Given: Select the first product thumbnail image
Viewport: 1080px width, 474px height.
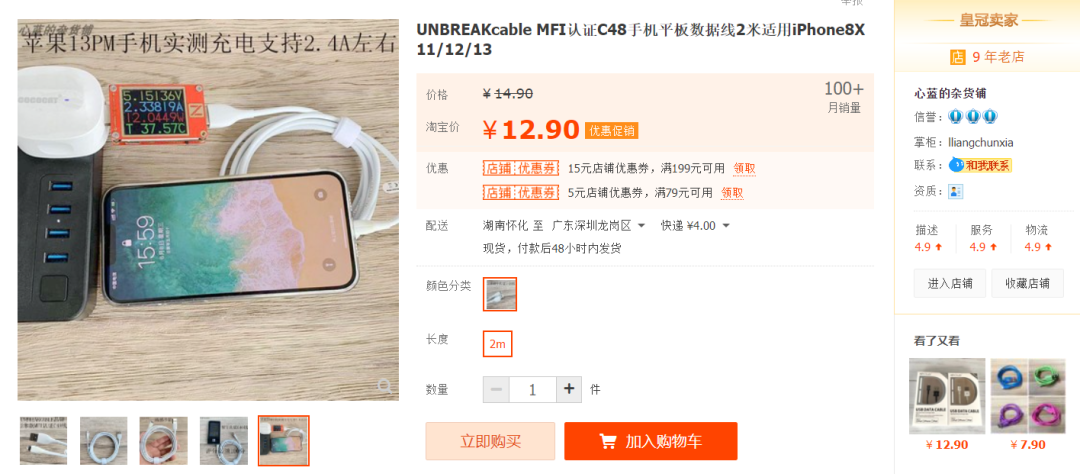Looking at the screenshot, I should pyautogui.click(x=43, y=440).
